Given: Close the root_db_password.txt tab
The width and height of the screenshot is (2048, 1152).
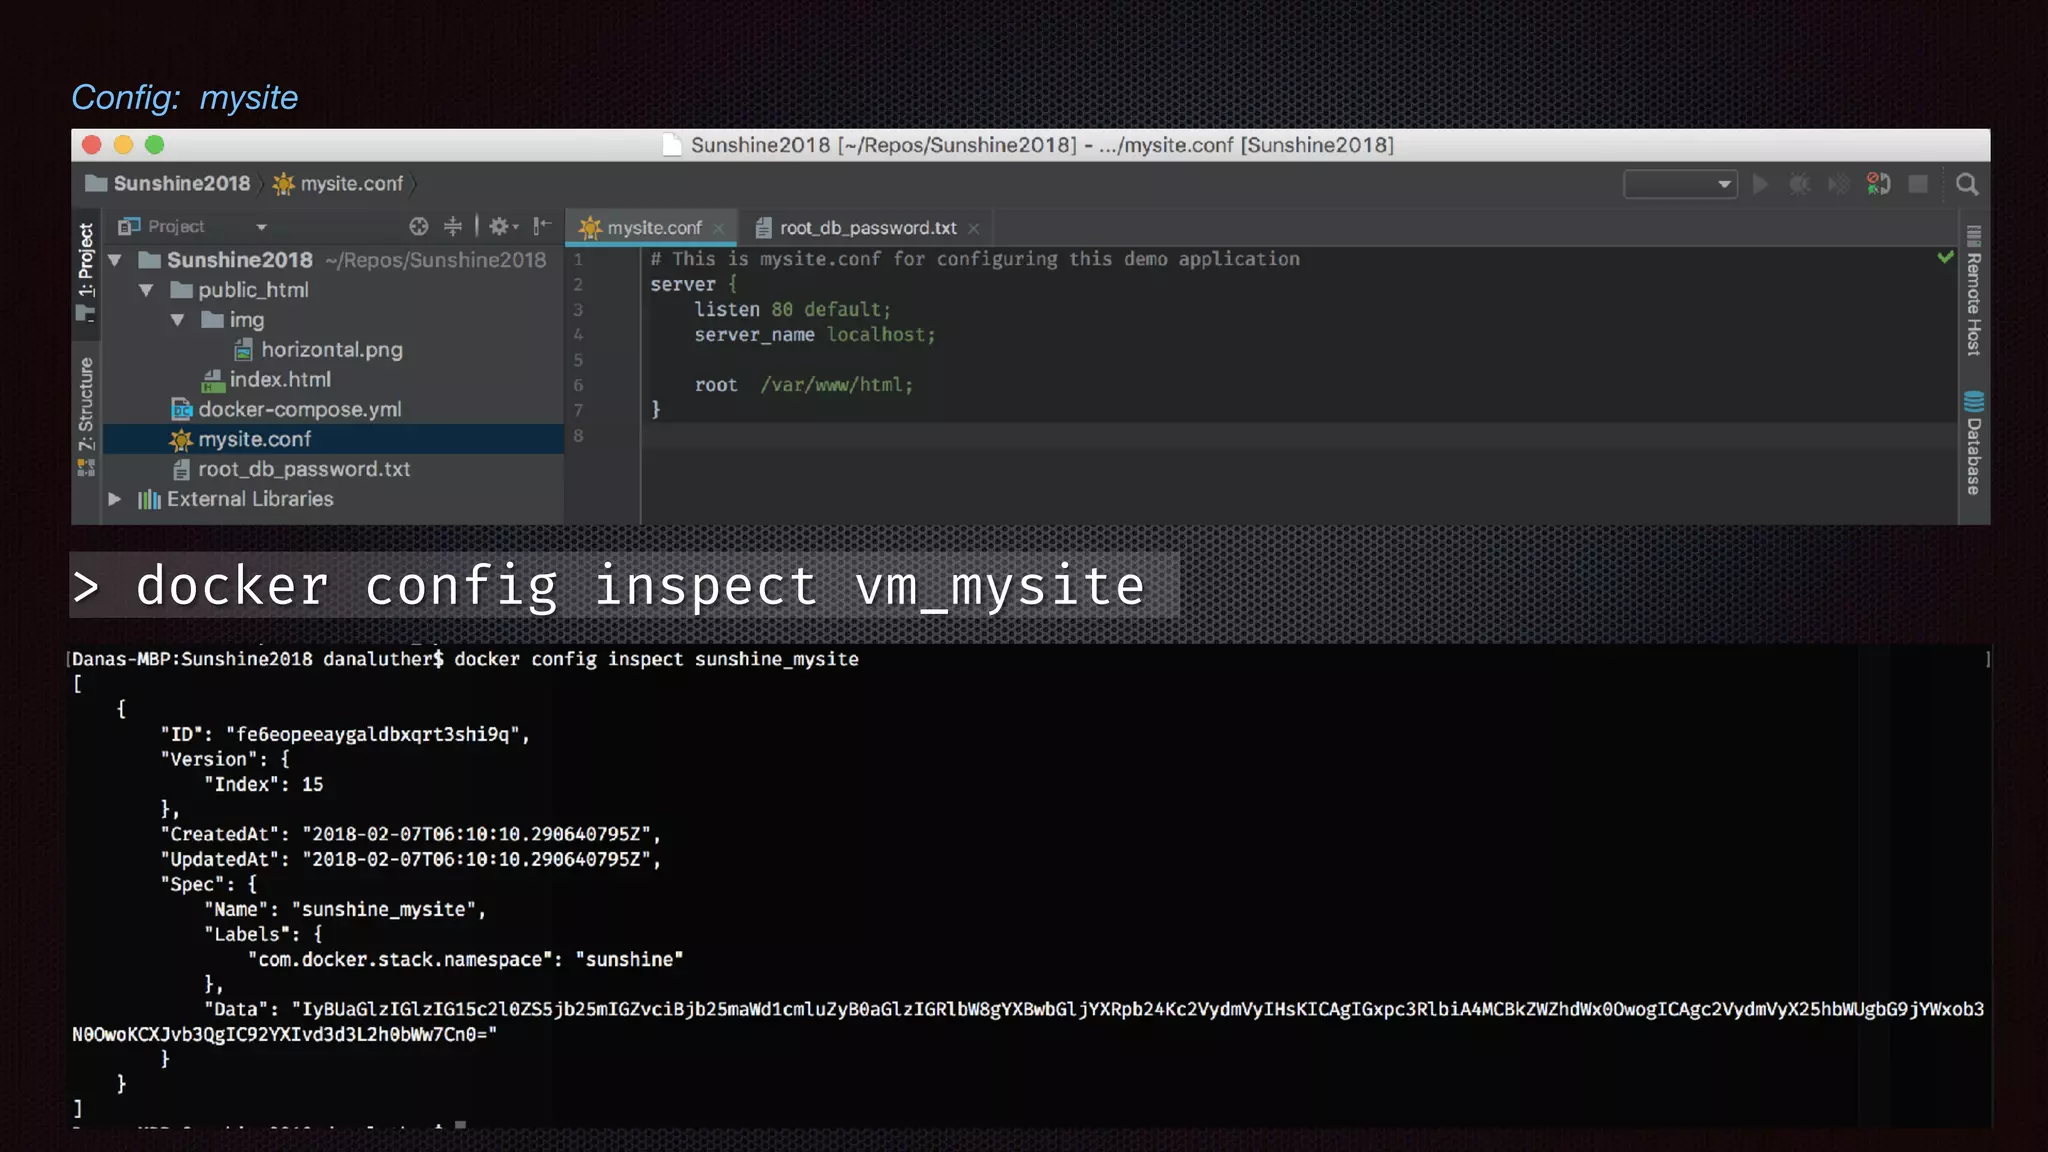Looking at the screenshot, I should pos(973,229).
